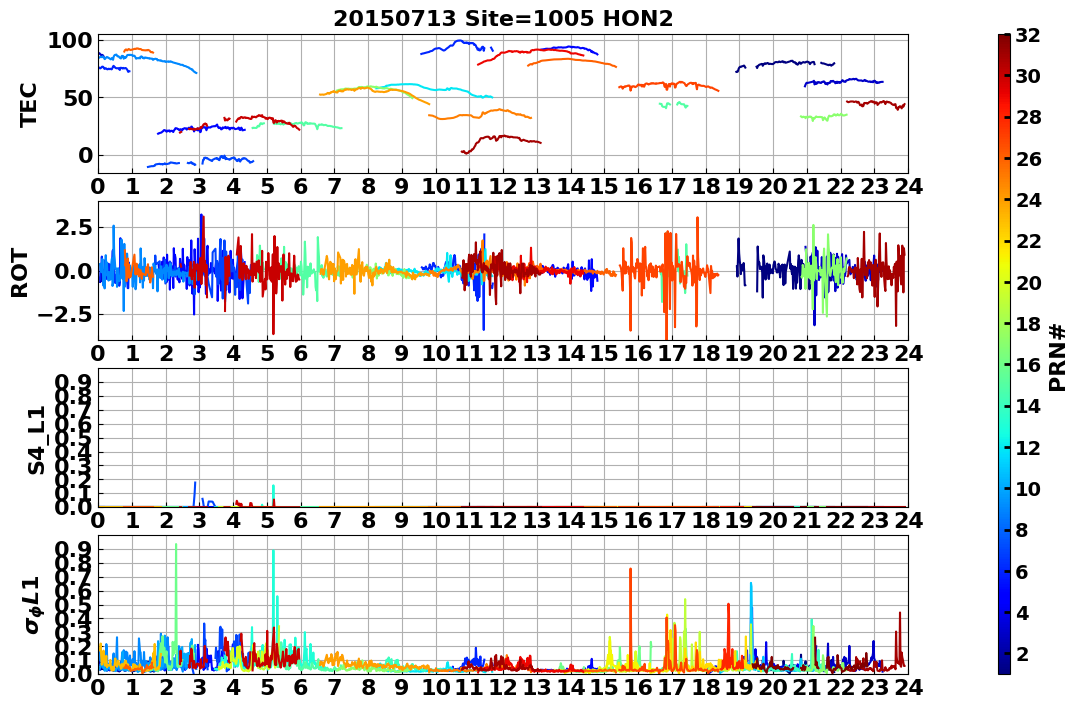Click the hour 2 x-tick under the σφL1 panel

tap(166, 687)
